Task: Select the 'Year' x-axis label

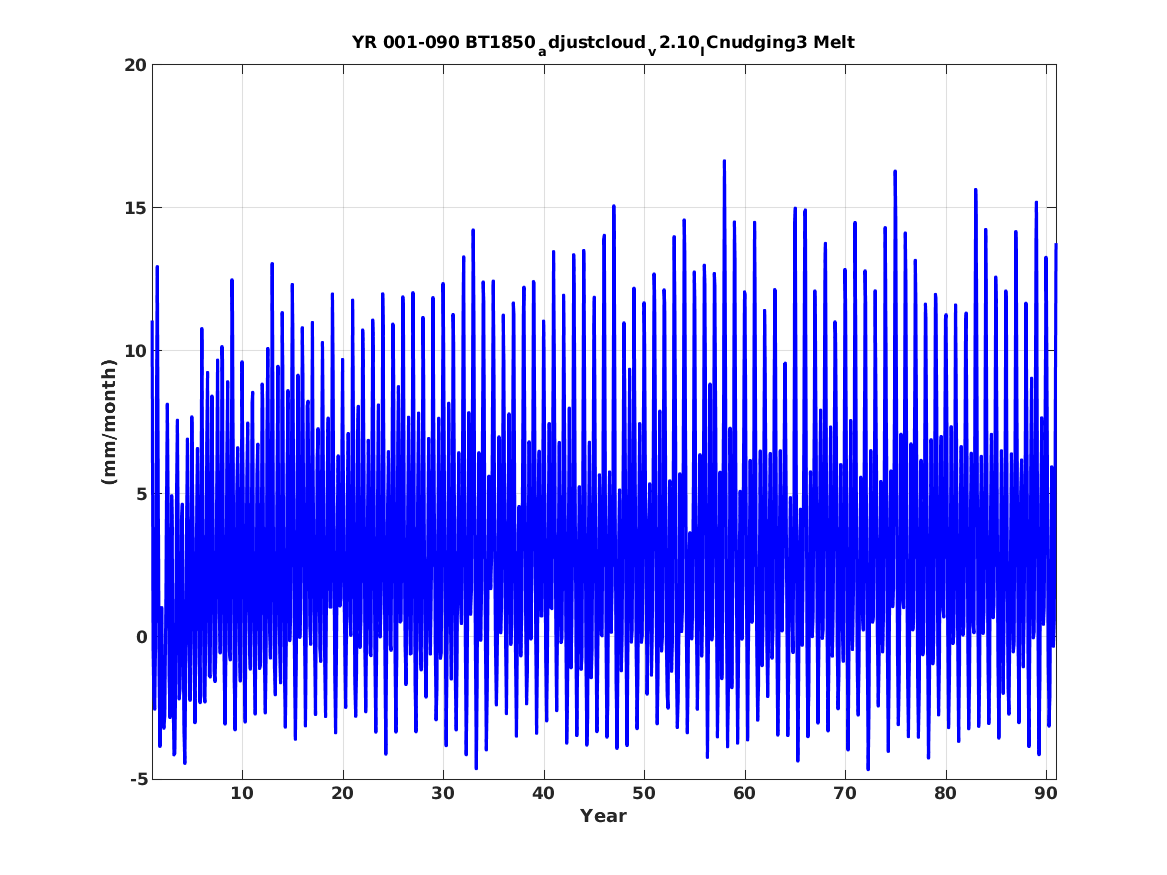Action: pos(603,816)
